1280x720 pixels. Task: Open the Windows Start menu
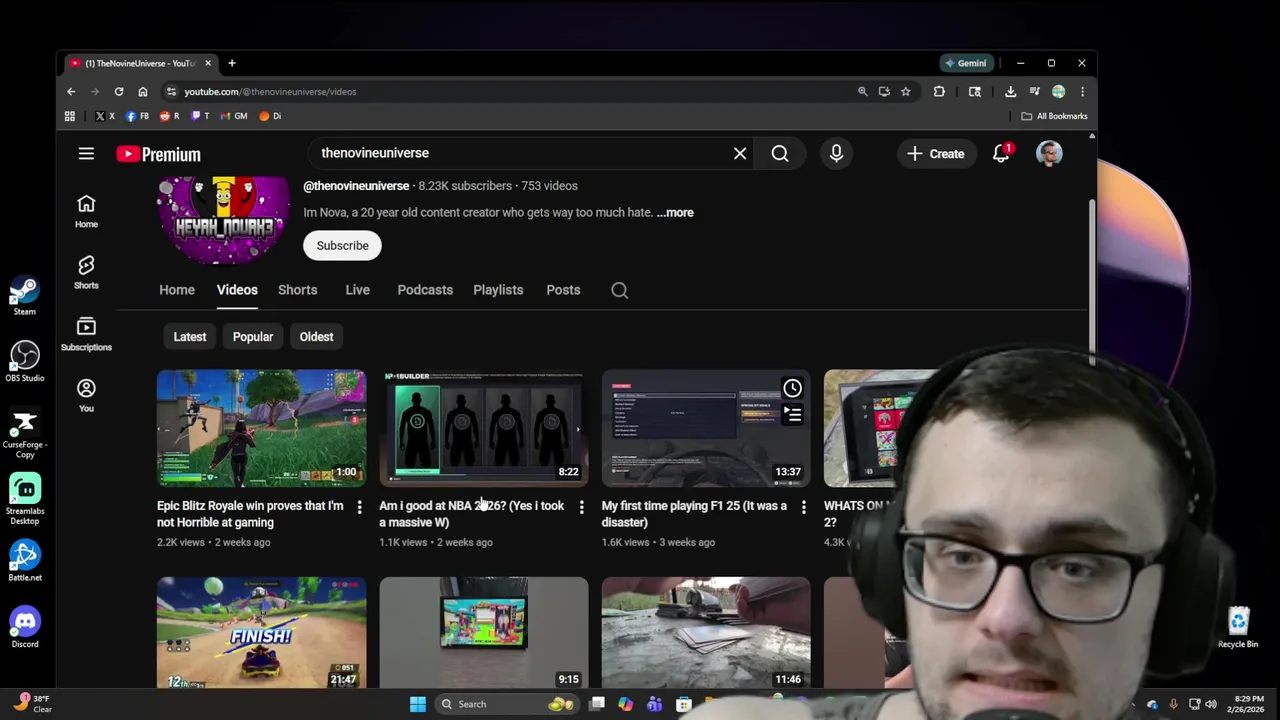pos(418,704)
